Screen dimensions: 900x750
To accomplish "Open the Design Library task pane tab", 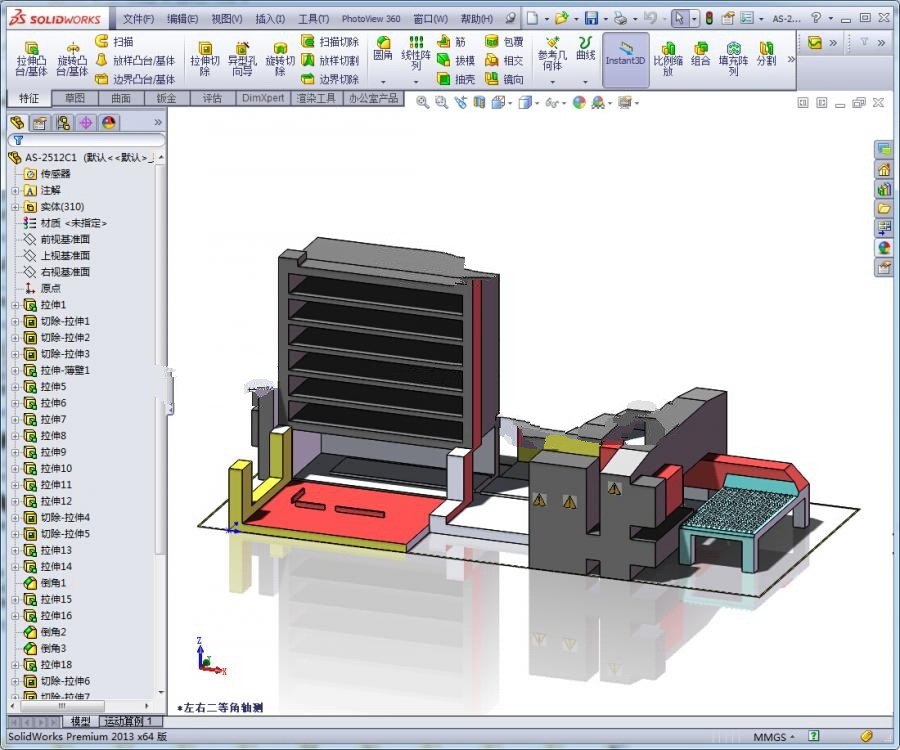I will [x=884, y=189].
